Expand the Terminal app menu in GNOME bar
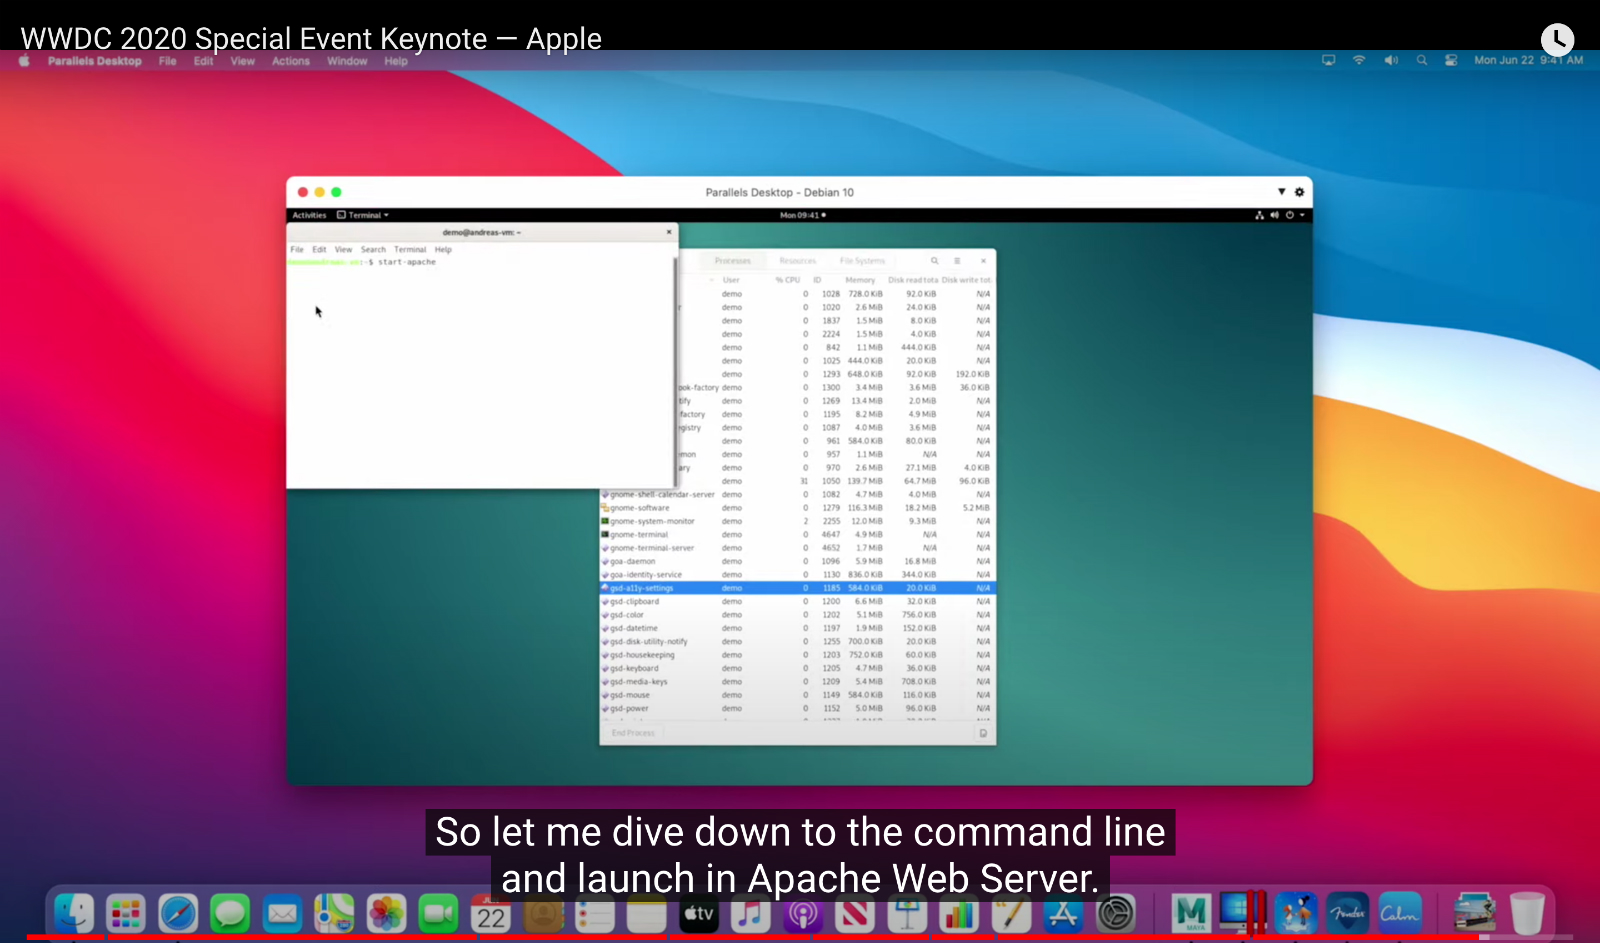 tap(363, 215)
